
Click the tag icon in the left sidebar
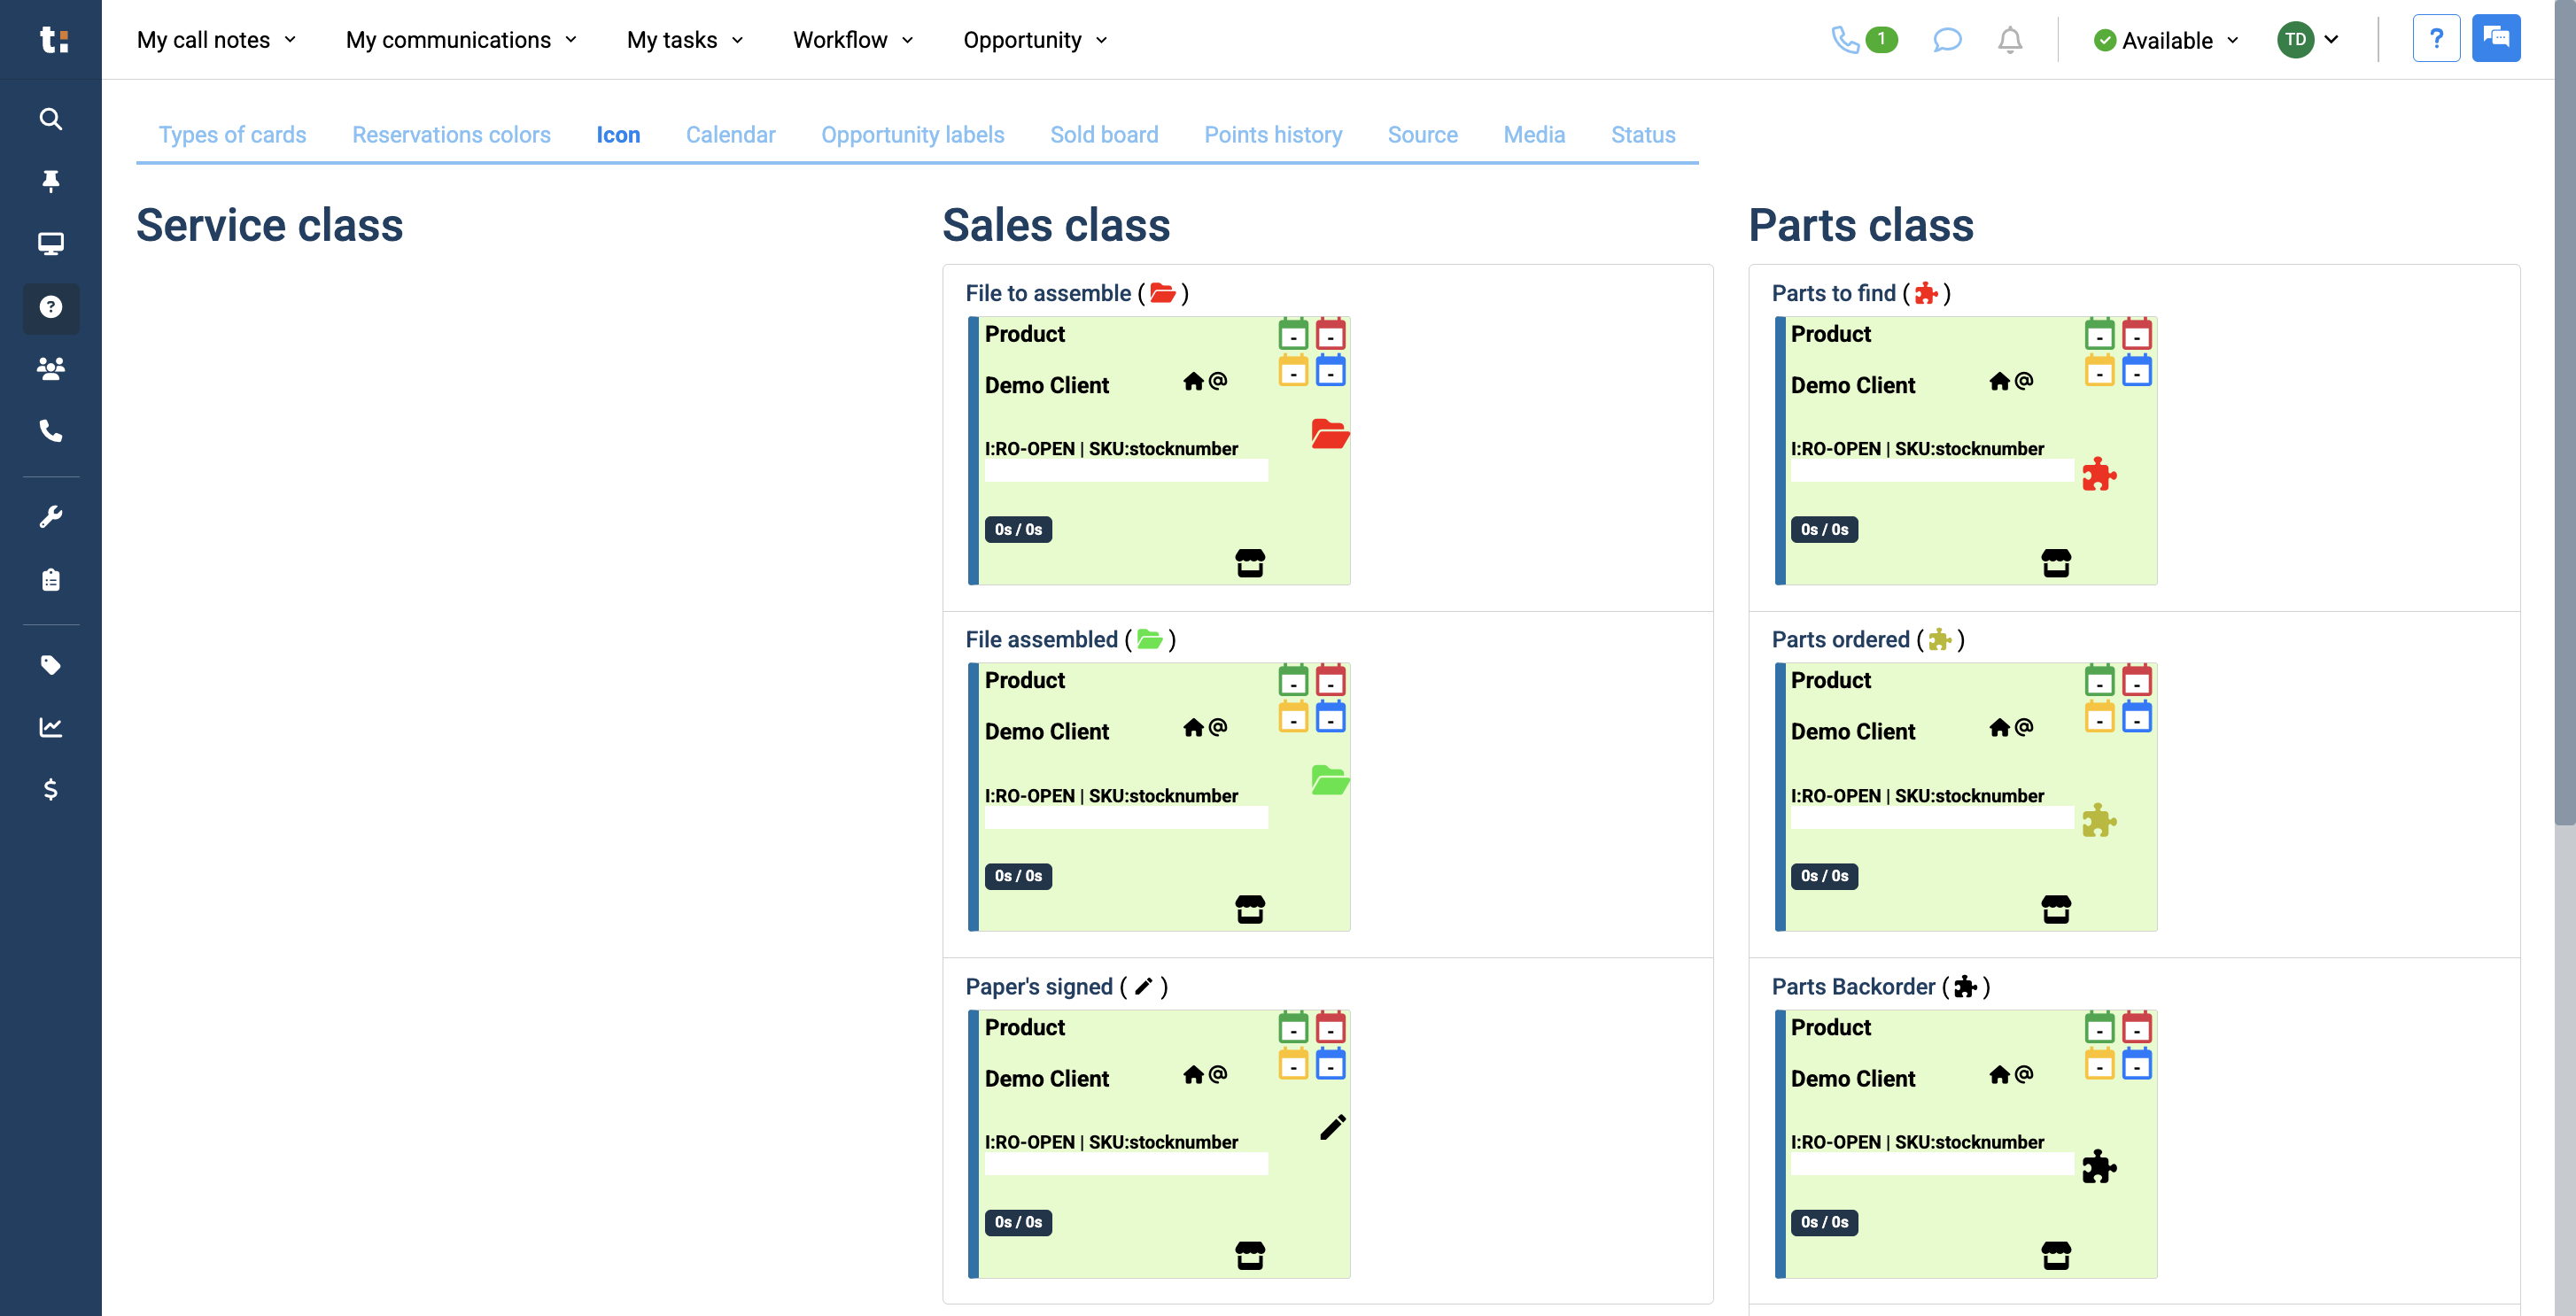click(50, 665)
